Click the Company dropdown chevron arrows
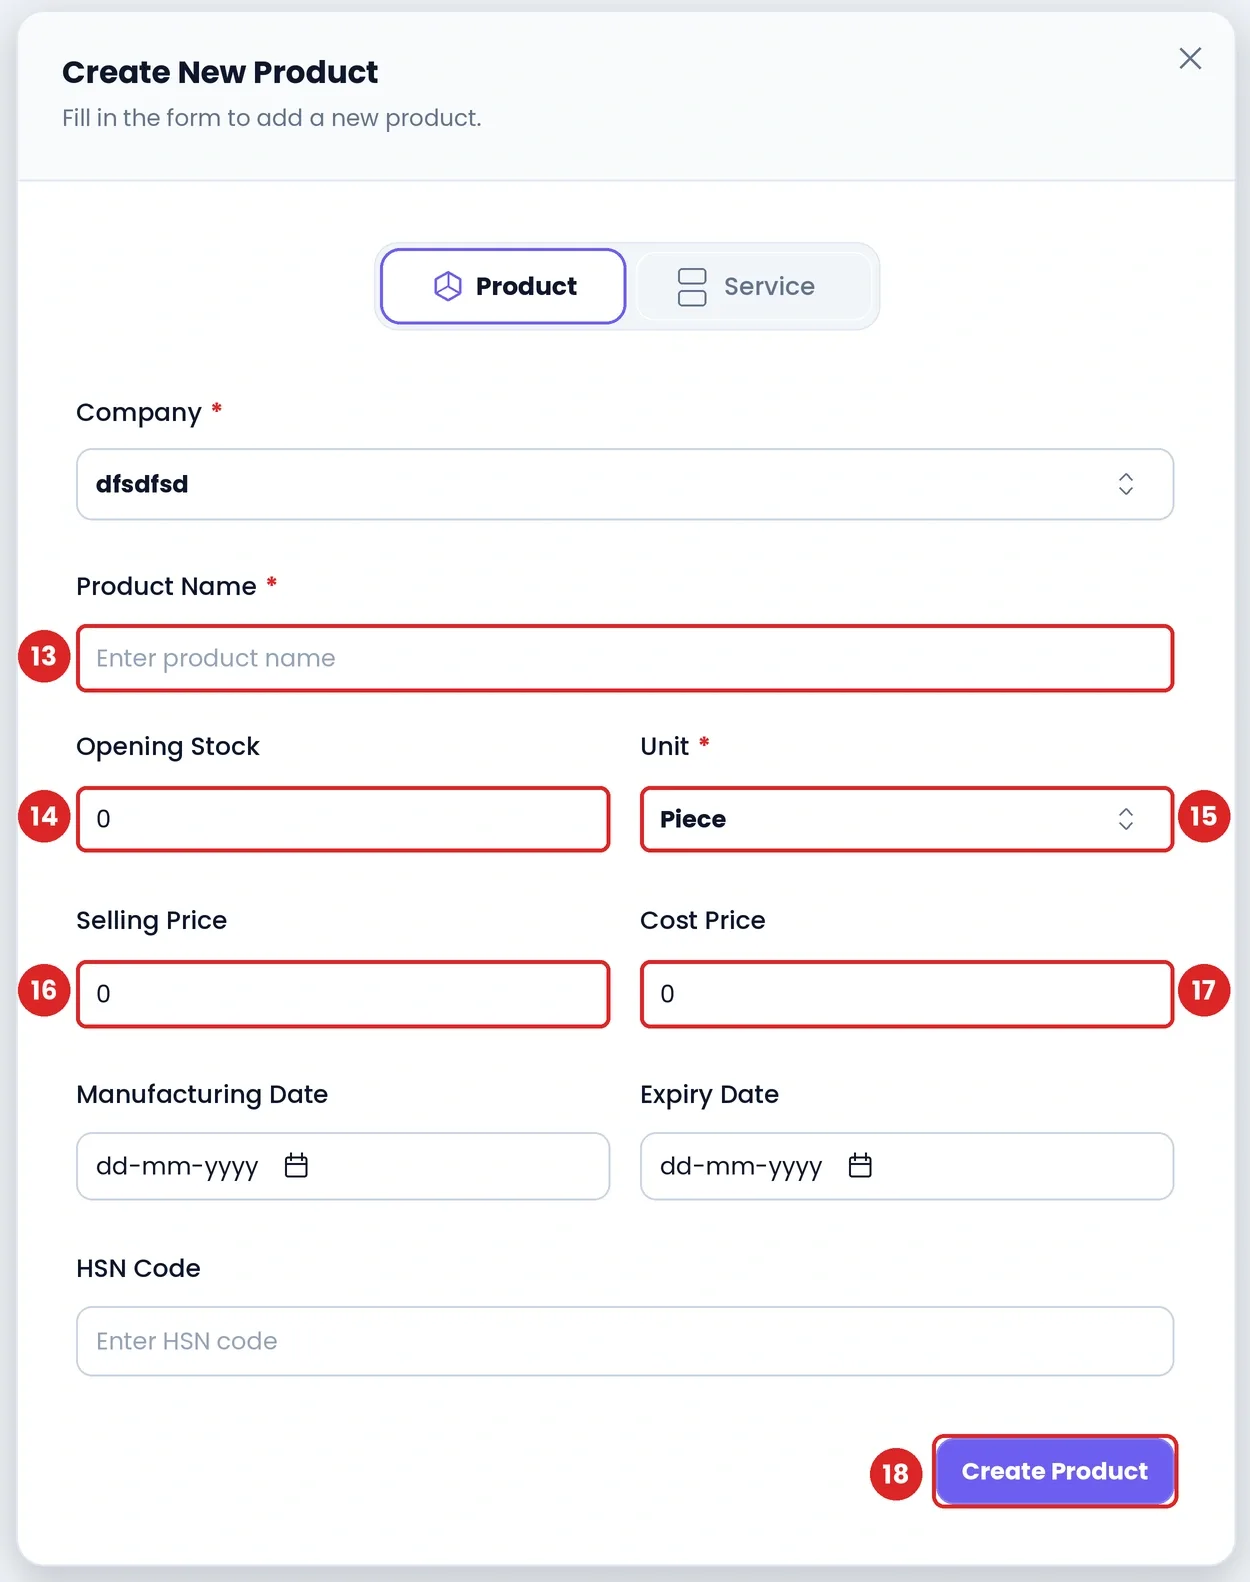 (x=1126, y=484)
